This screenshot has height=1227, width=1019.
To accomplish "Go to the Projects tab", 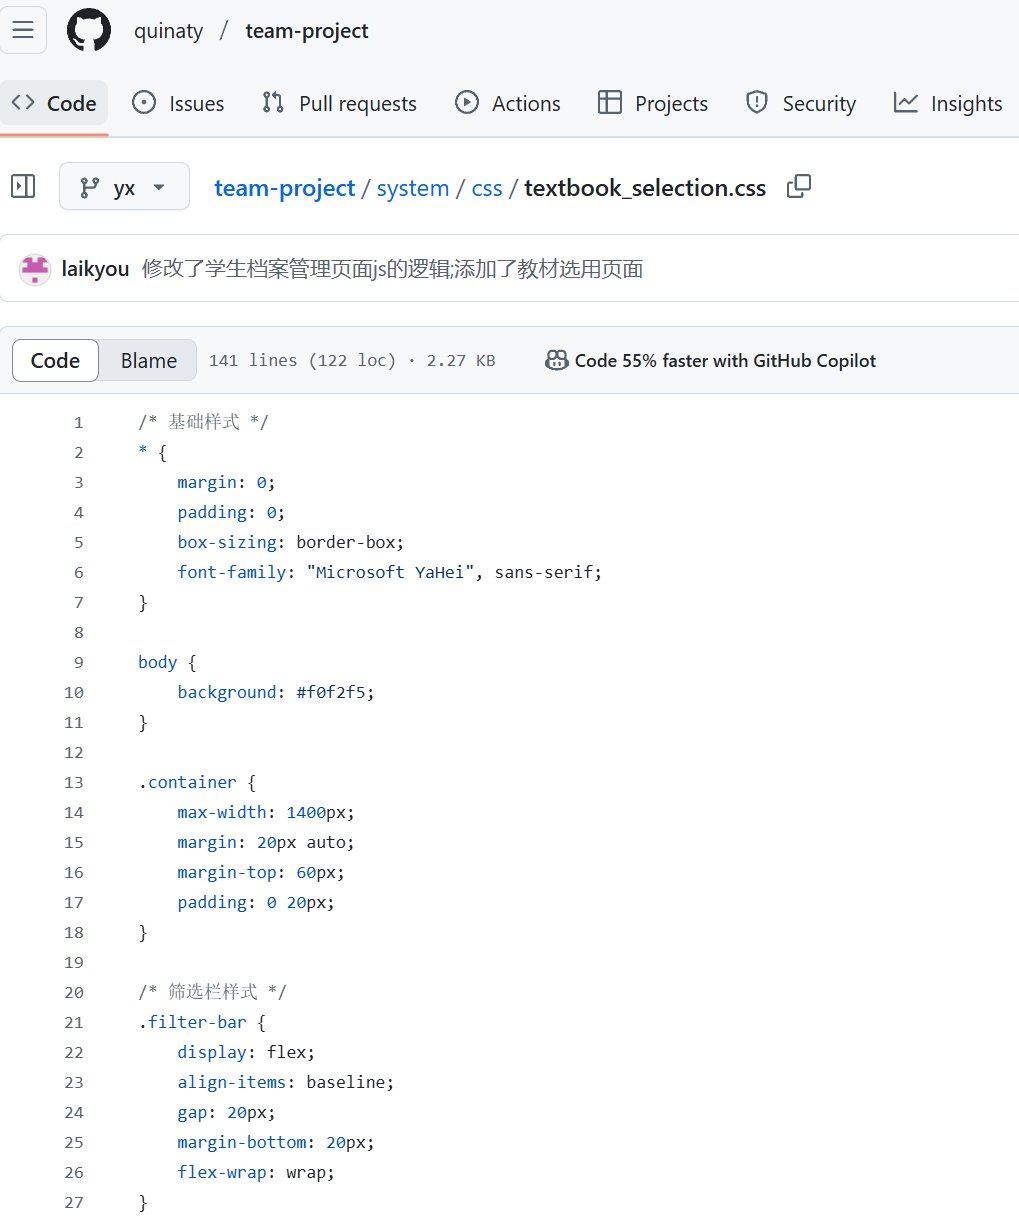I will click(652, 103).
